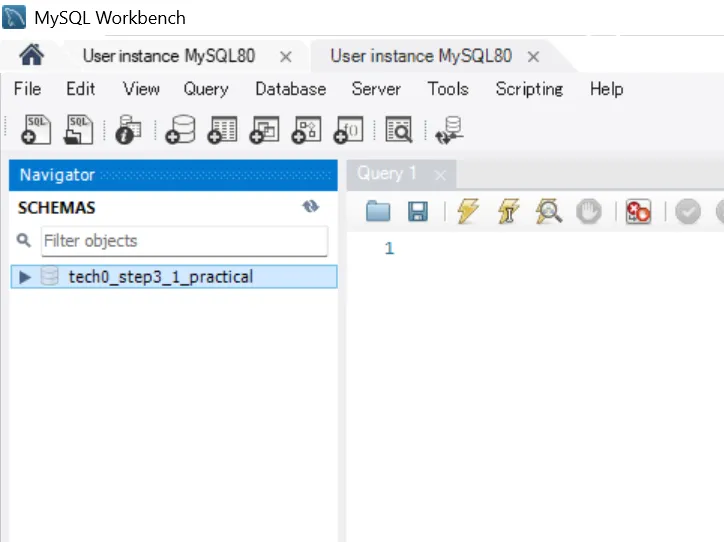Expand the tech0_step3_1_practical schema
This screenshot has width=724, height=542.
point(24,277)
